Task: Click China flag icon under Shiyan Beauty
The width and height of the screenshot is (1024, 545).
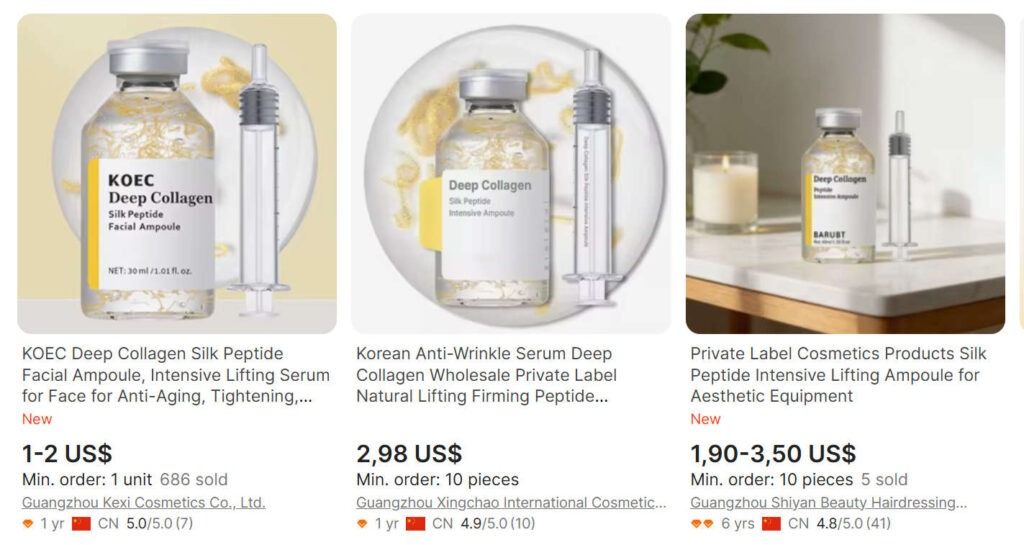Action: (x=771, y=523)
